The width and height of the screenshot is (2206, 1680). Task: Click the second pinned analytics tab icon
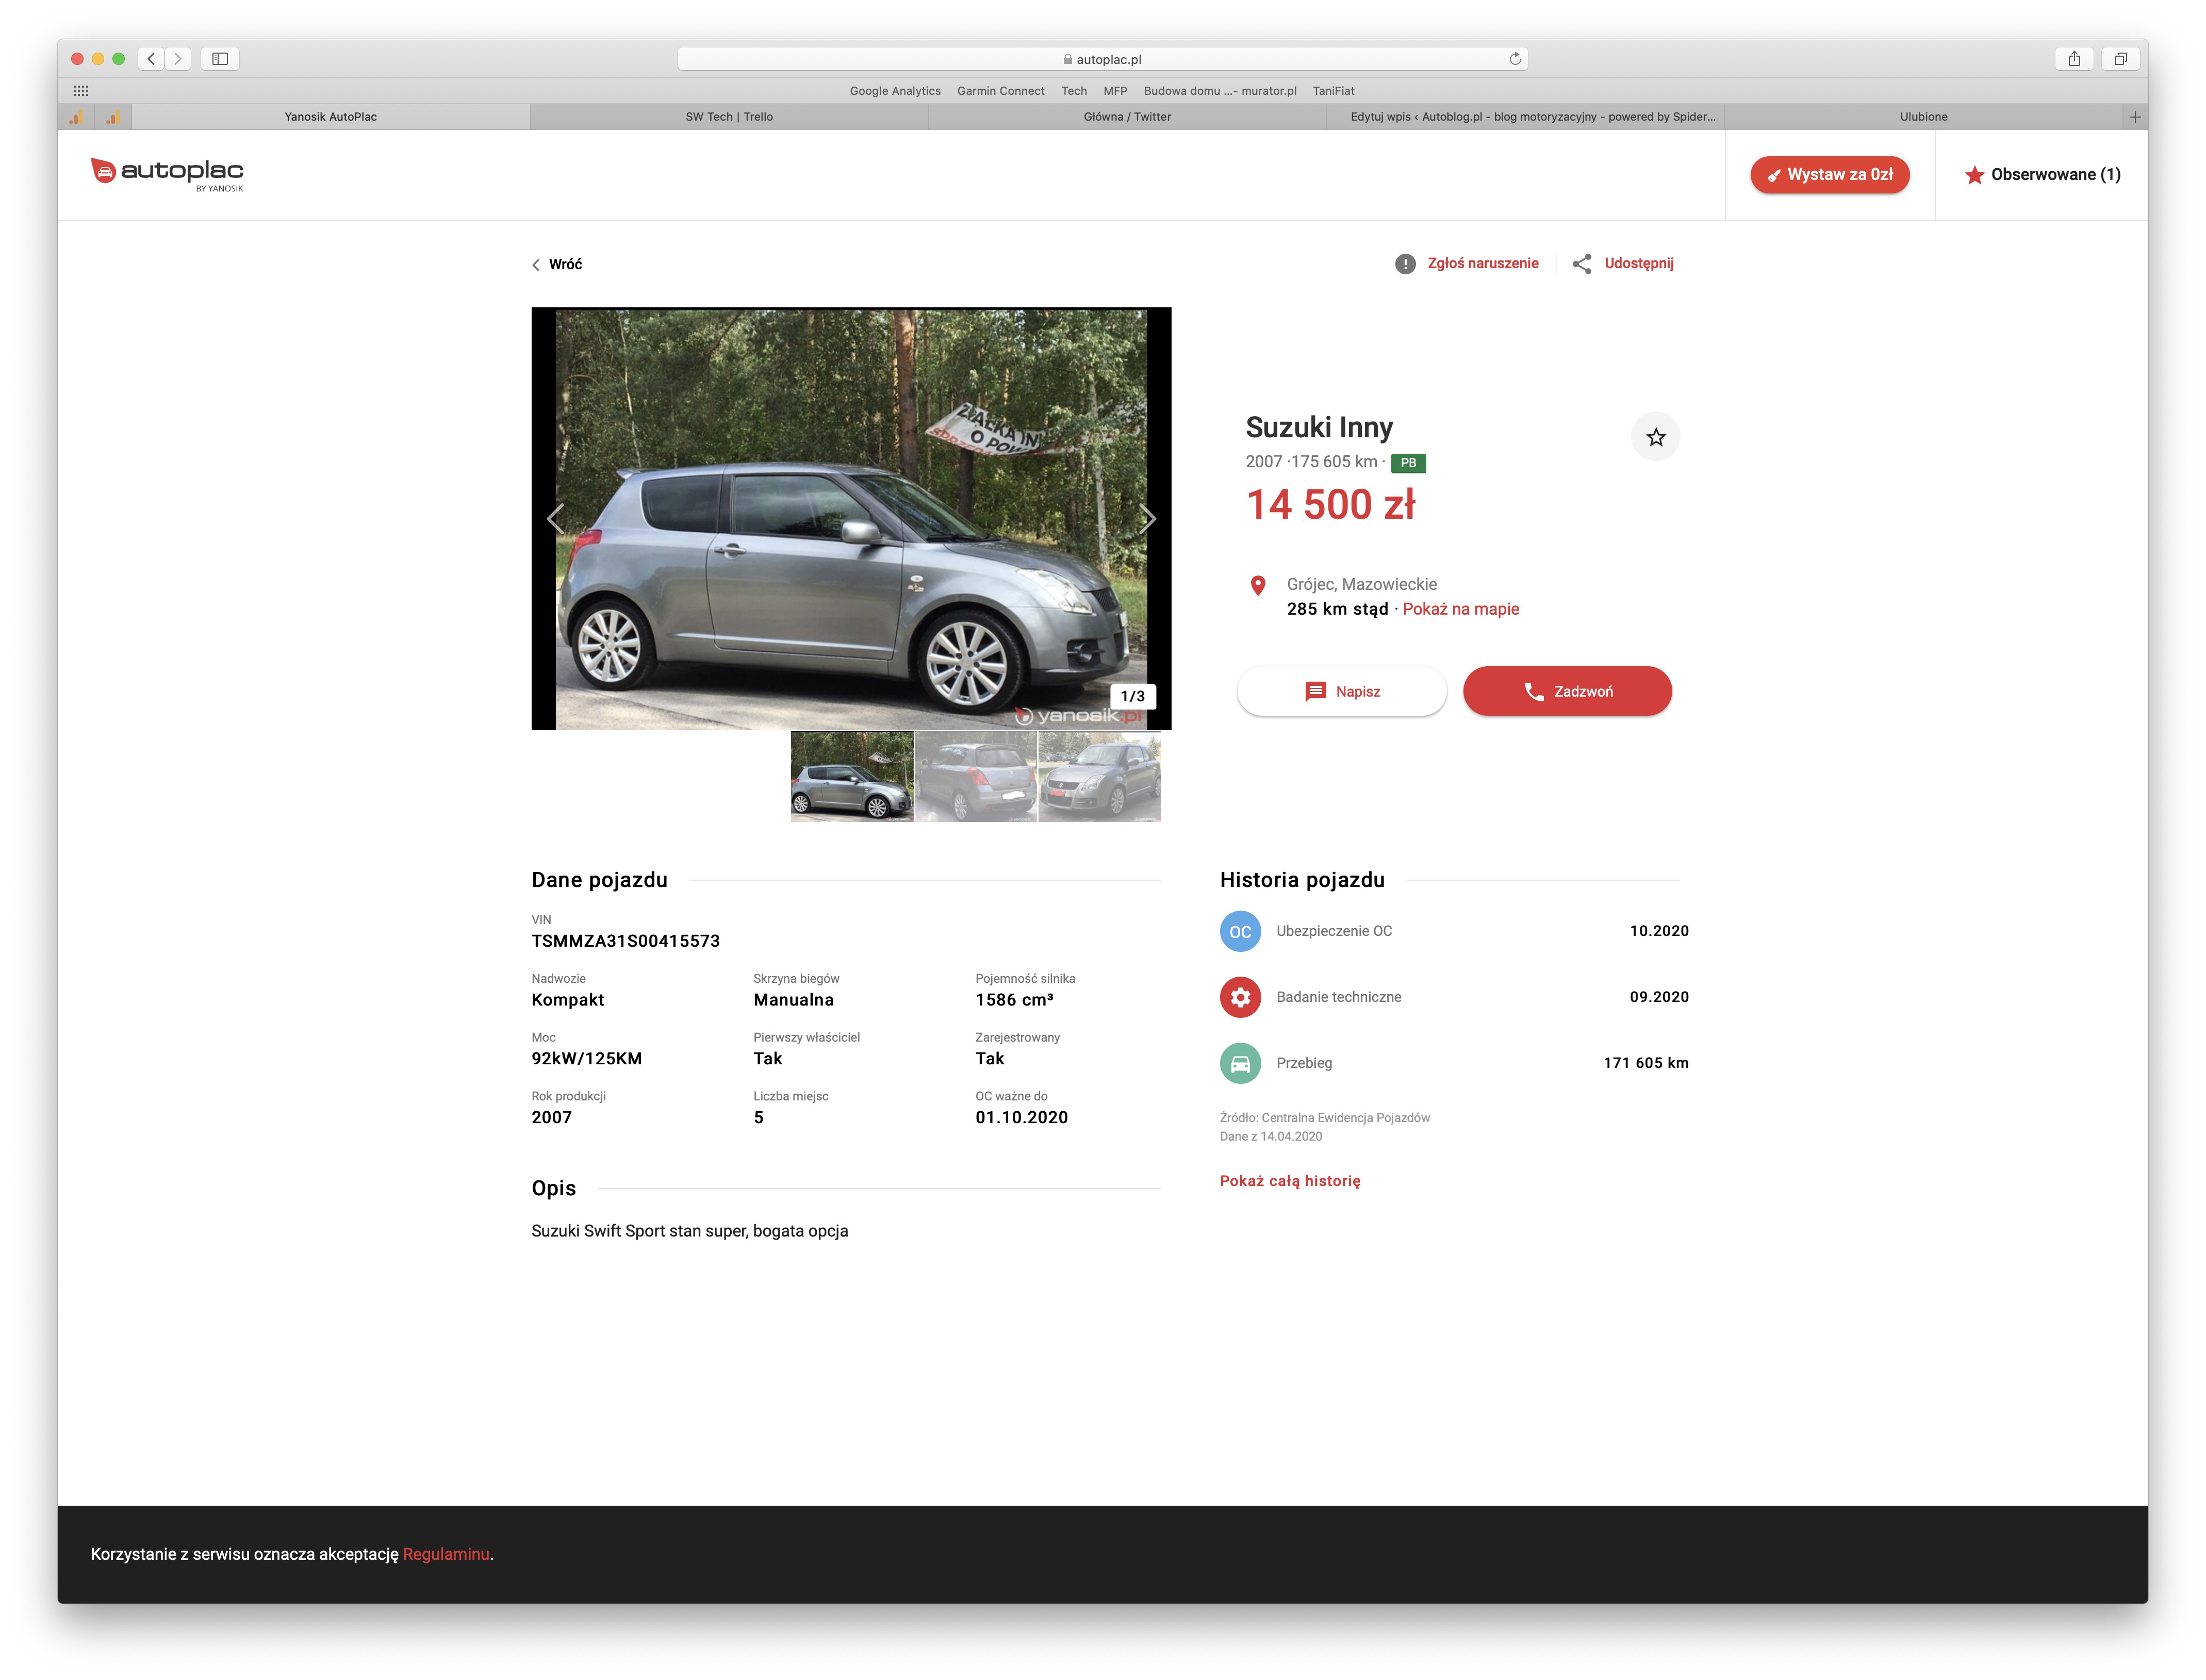coord(113,117)
